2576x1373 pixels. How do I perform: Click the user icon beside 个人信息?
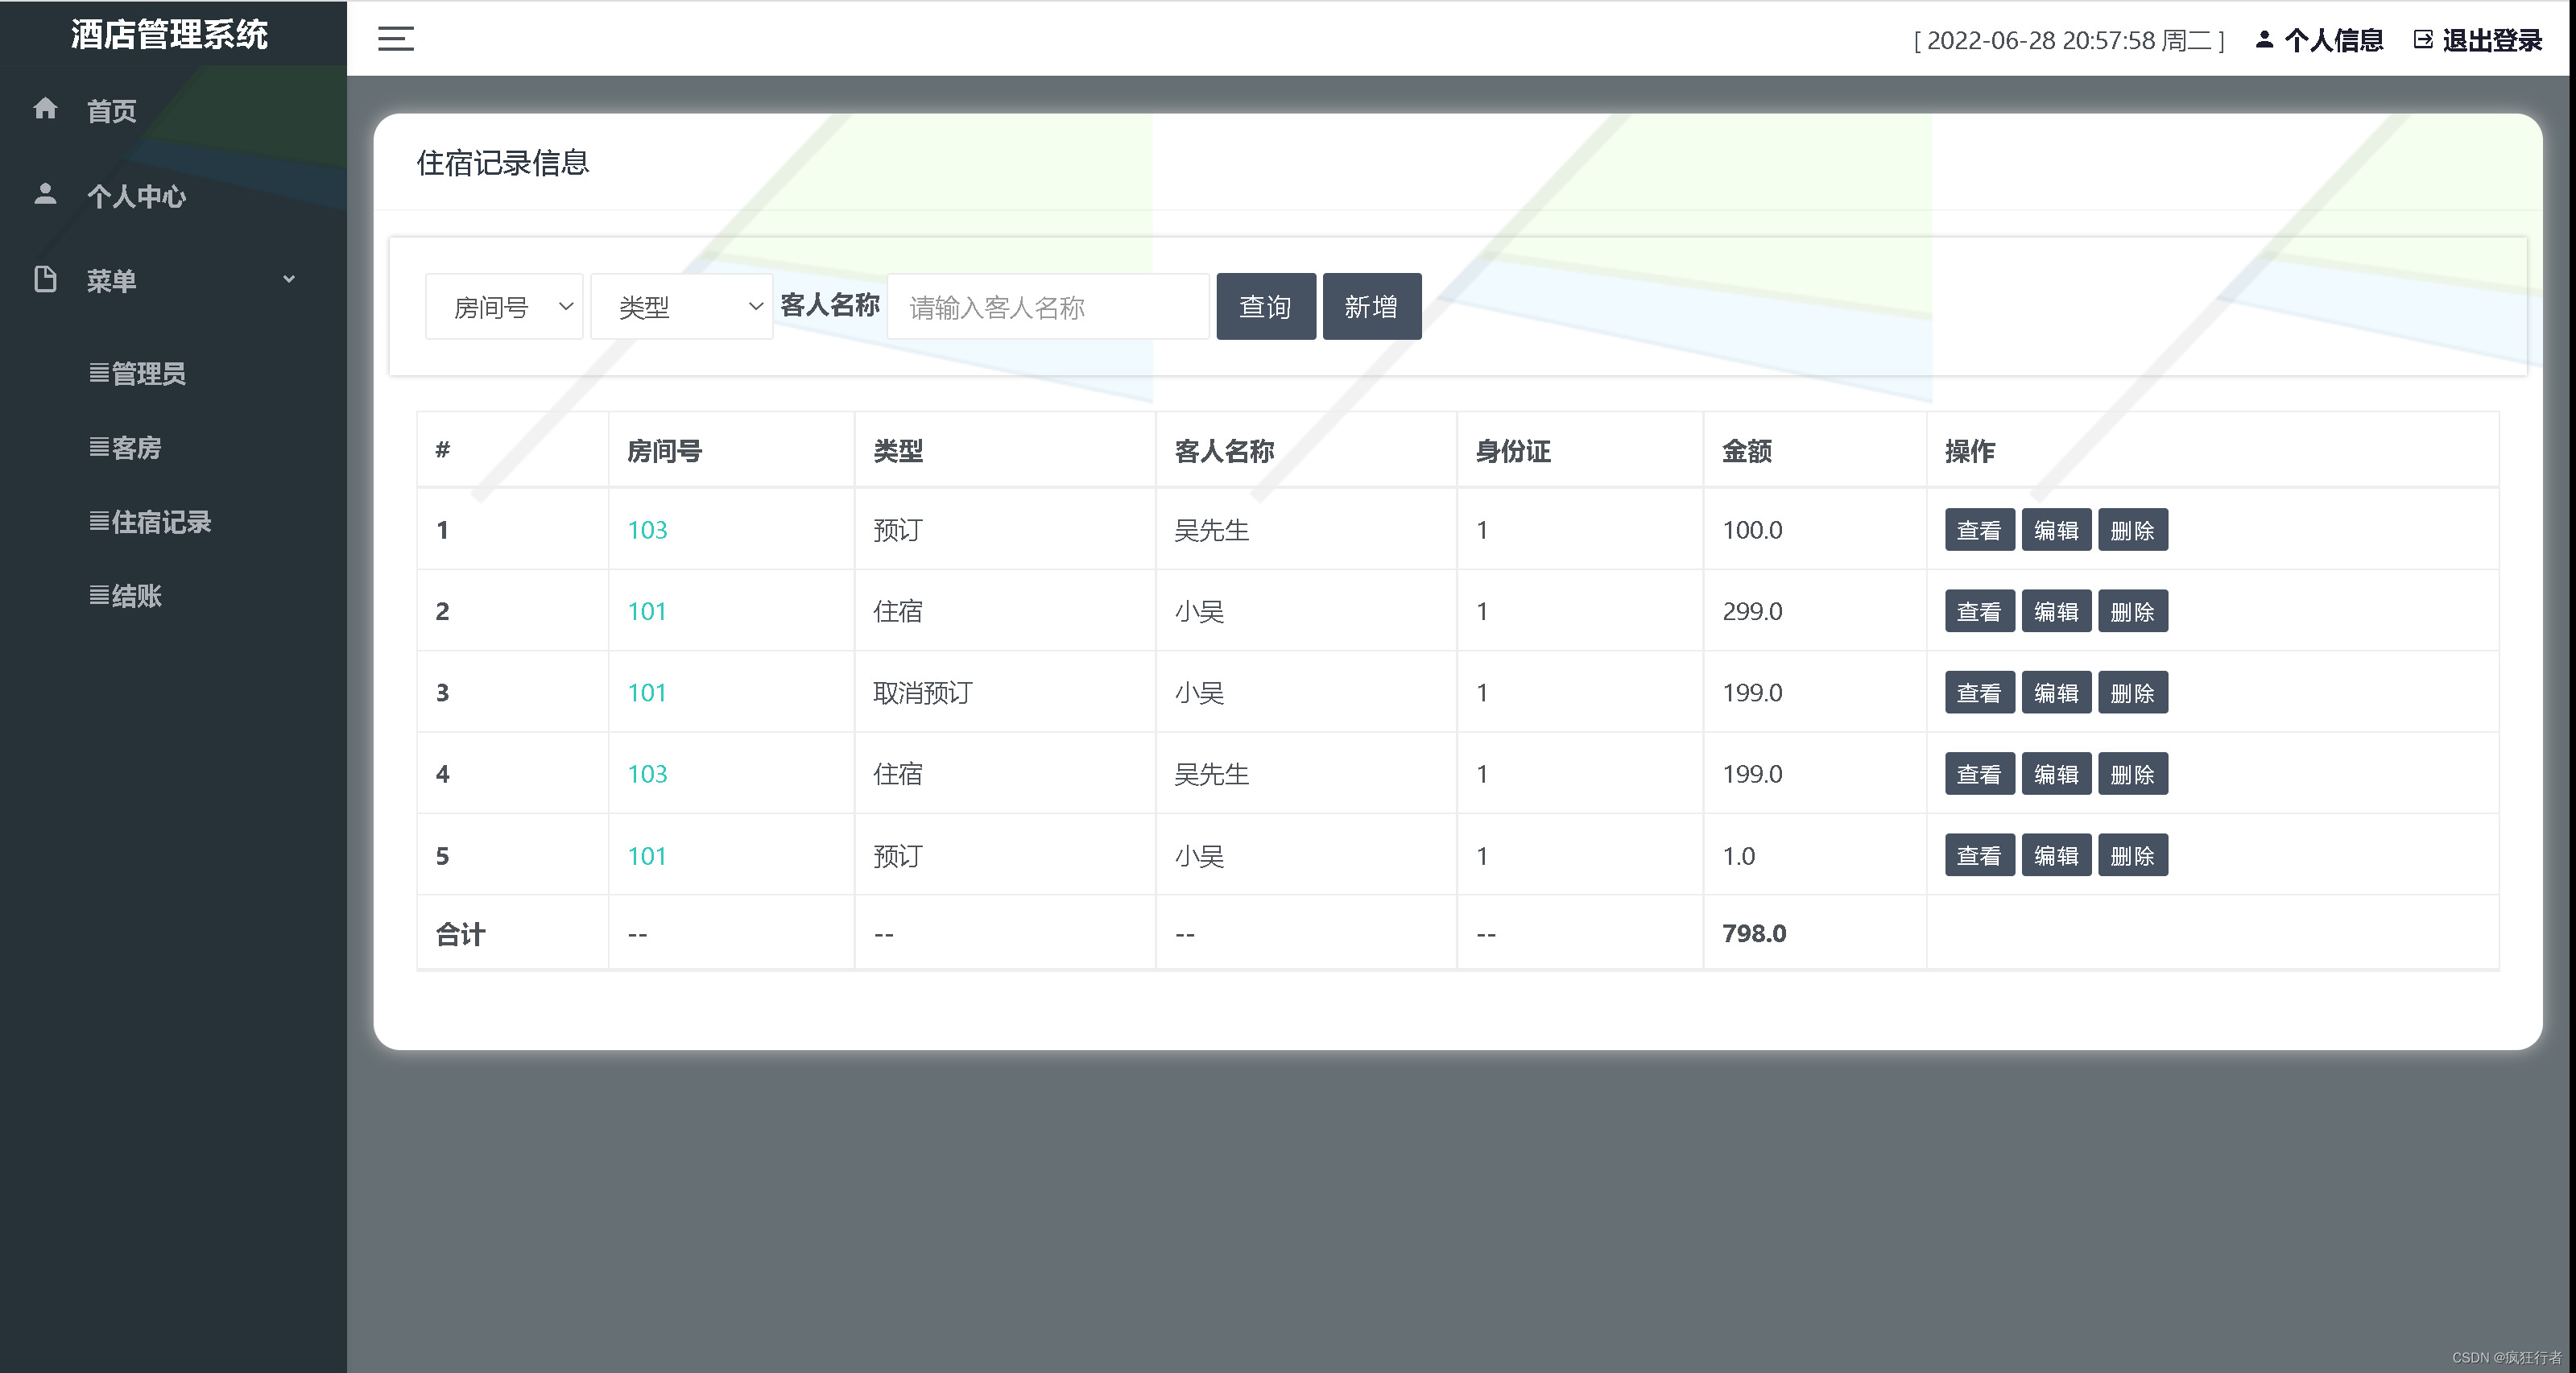[2264, 40]
